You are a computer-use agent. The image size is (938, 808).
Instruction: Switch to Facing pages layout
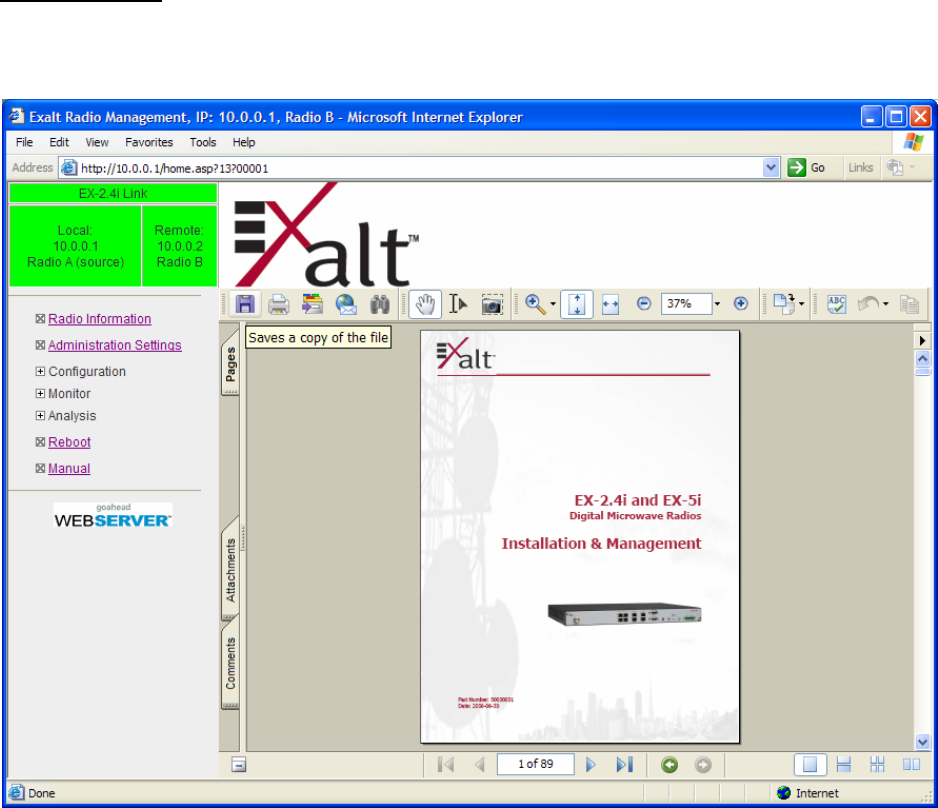pyautogui.click(x=911, y=764)
